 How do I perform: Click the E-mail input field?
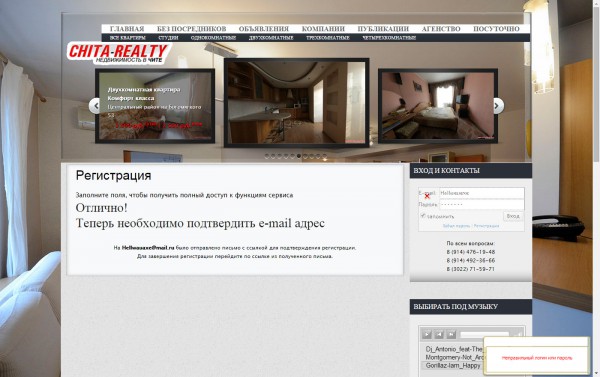pos(481,193)
